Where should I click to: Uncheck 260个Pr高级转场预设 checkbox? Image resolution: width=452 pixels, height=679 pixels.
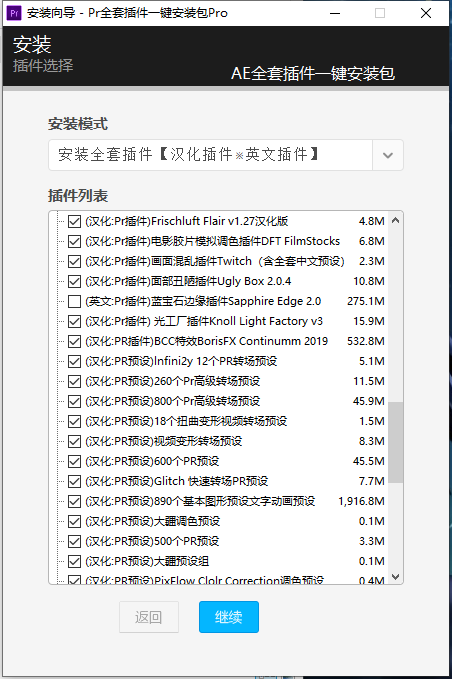pos(74,382)
